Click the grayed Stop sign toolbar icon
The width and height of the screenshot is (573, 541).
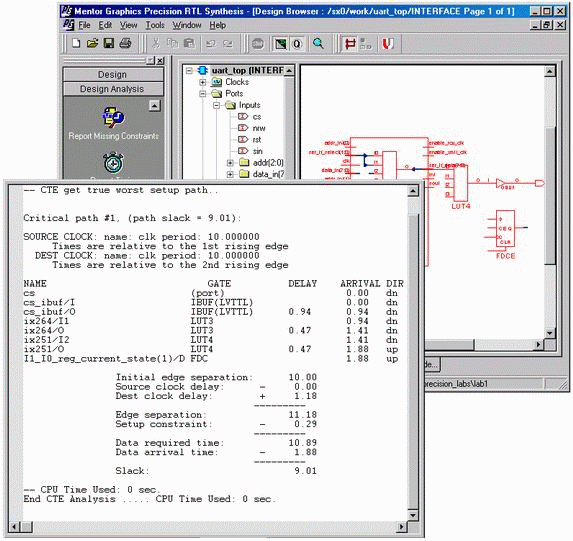click(x=258, y=44)
